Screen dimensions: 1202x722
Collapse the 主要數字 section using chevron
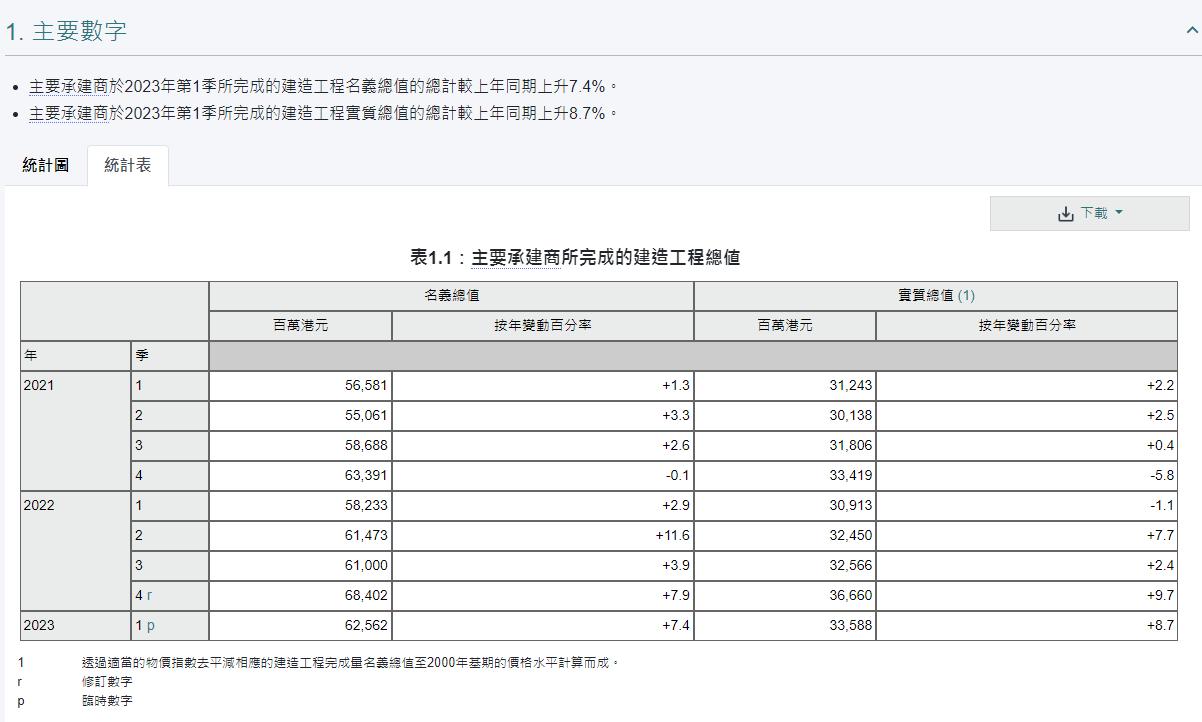pos(1191,30)
